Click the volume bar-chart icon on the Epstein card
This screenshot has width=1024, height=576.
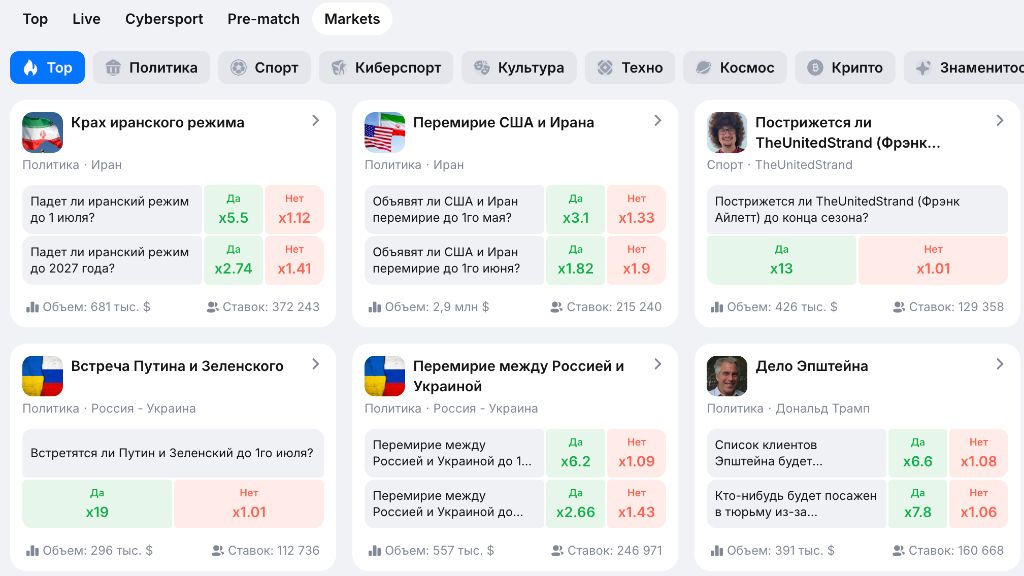(x=716, y=550)
